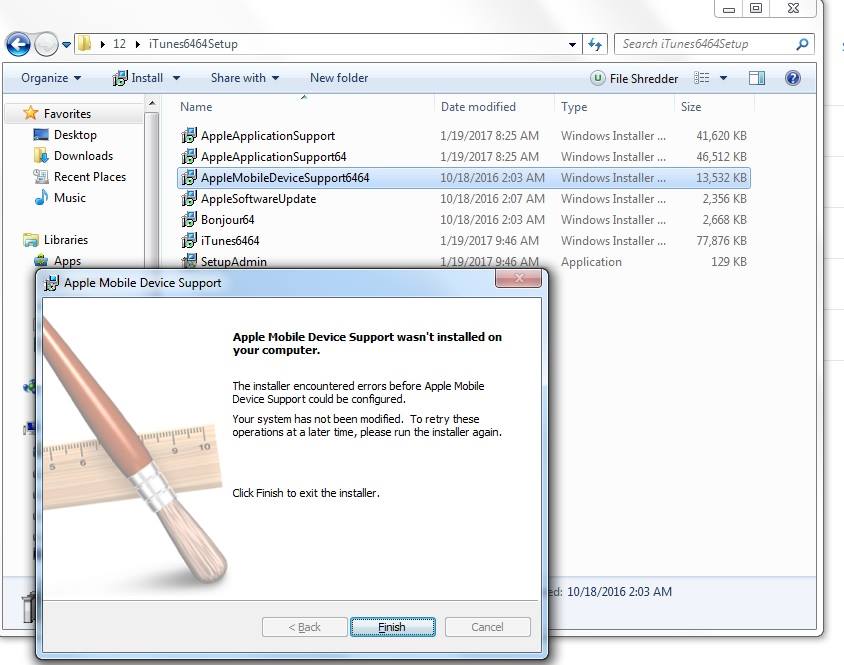Screen dimensions: 844x665
Task: Click iTunes6464Setup breadcrumb segment
Action: (x=193, y=44)
